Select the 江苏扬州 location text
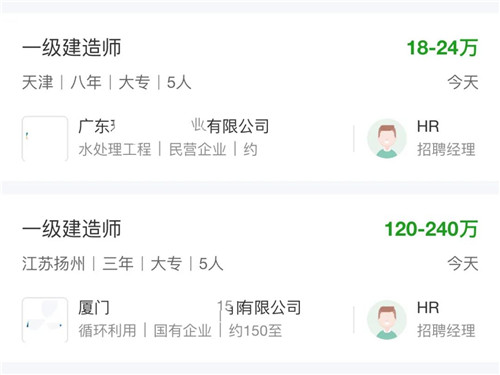 (x=54, y=264)
